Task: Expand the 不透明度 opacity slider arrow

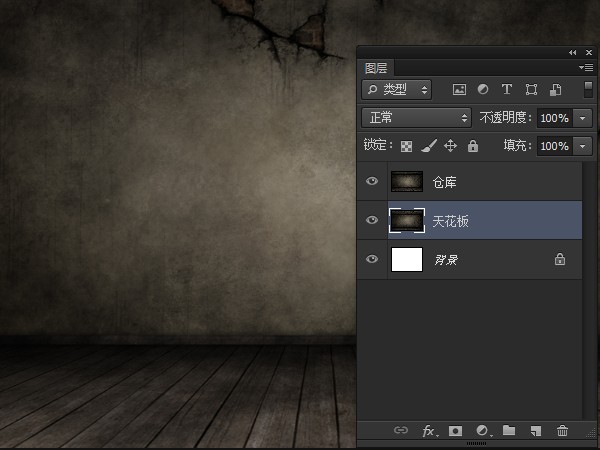Action: point(584,118)
